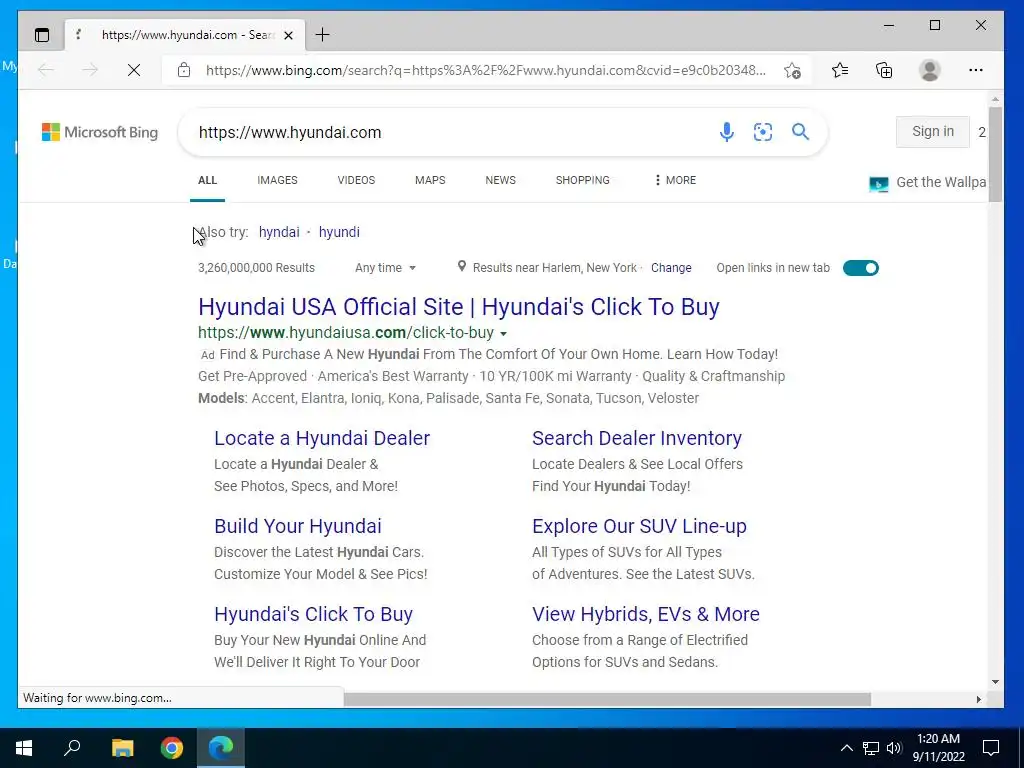Open the Favorites list
The height and width of the screenshot is (768, 1024).
(840, 70)
